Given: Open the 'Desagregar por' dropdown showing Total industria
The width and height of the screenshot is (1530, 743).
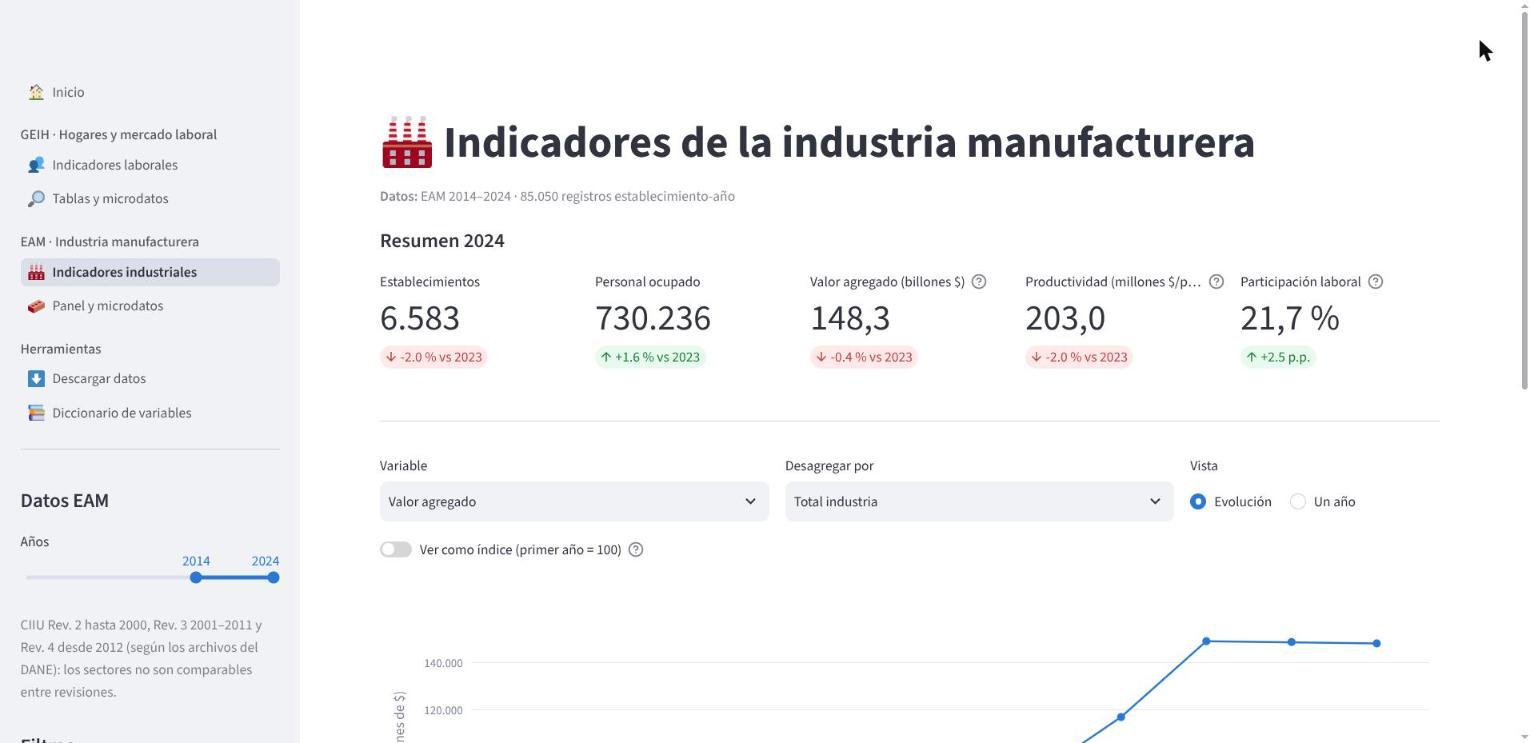Looking at the screenshot, I should pos(979,501).
